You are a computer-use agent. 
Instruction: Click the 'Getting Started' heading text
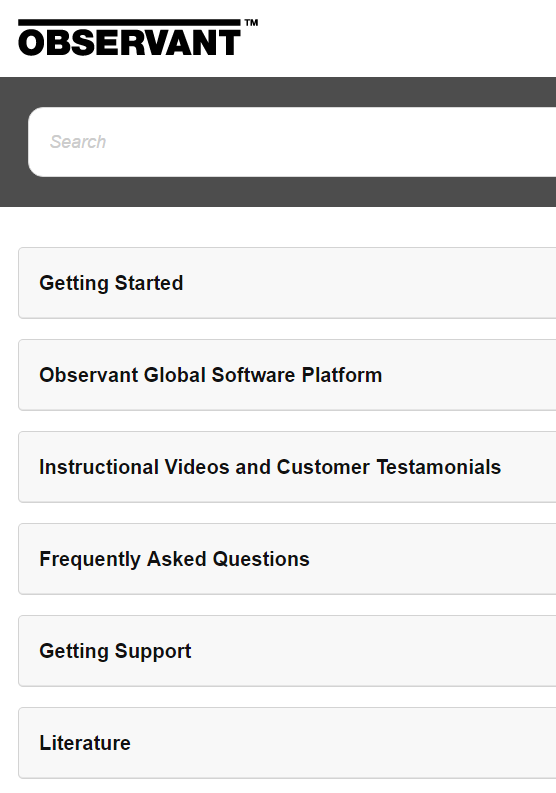tap(111, 283)
